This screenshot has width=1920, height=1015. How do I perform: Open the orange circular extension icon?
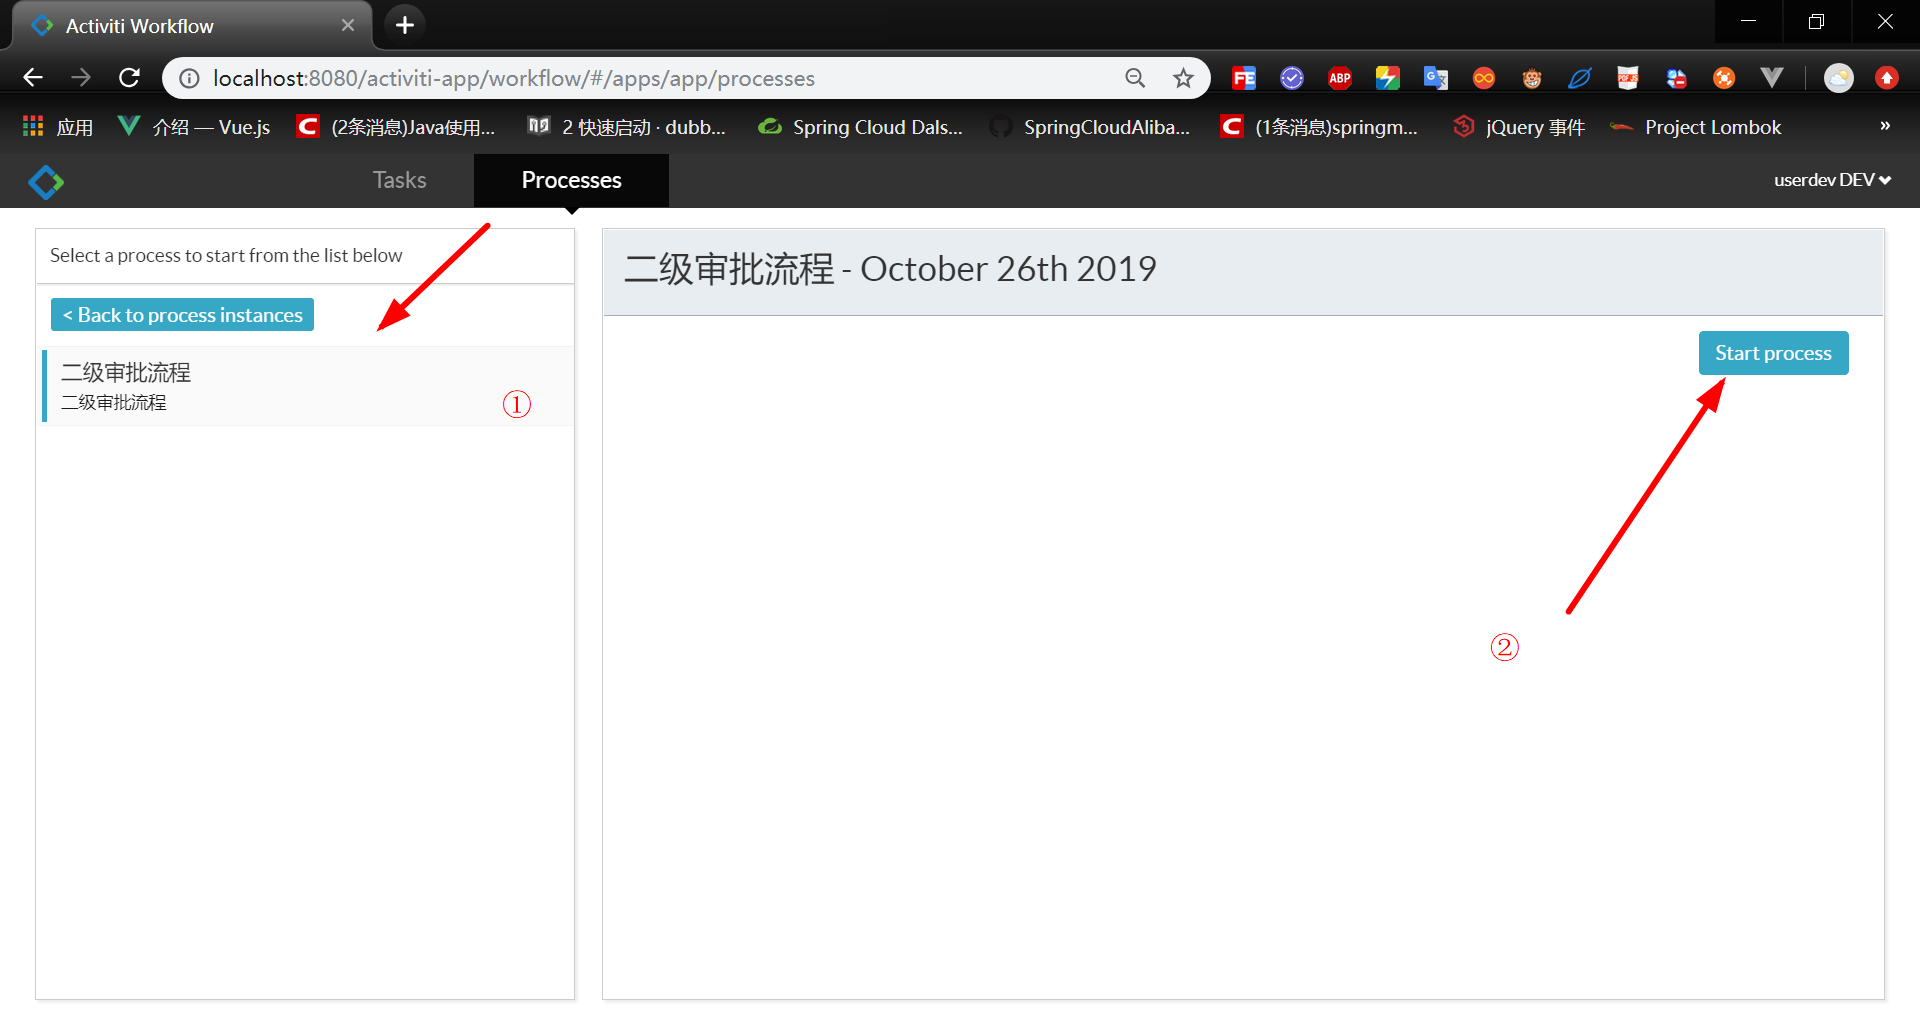pos(1724,78)
